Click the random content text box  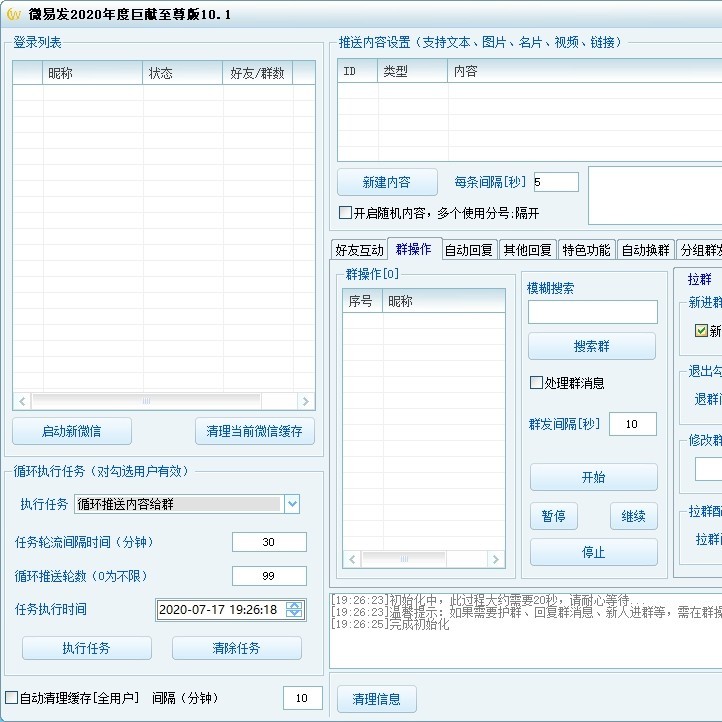tap(655, 195)
